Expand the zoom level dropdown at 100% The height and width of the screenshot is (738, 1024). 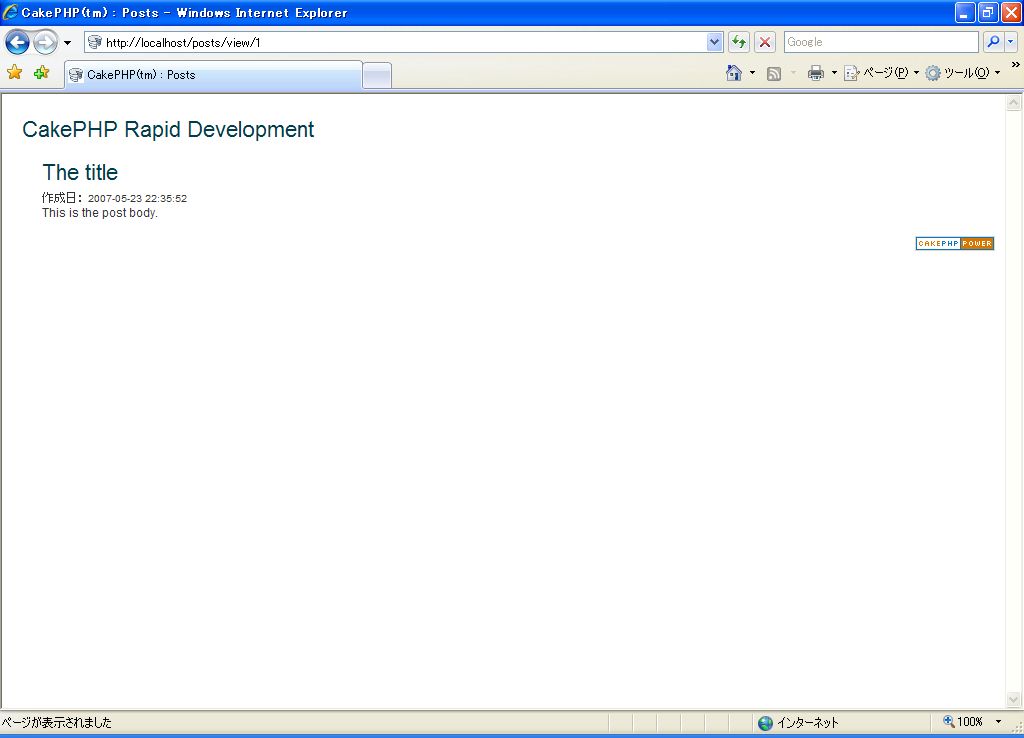(998, 722)
